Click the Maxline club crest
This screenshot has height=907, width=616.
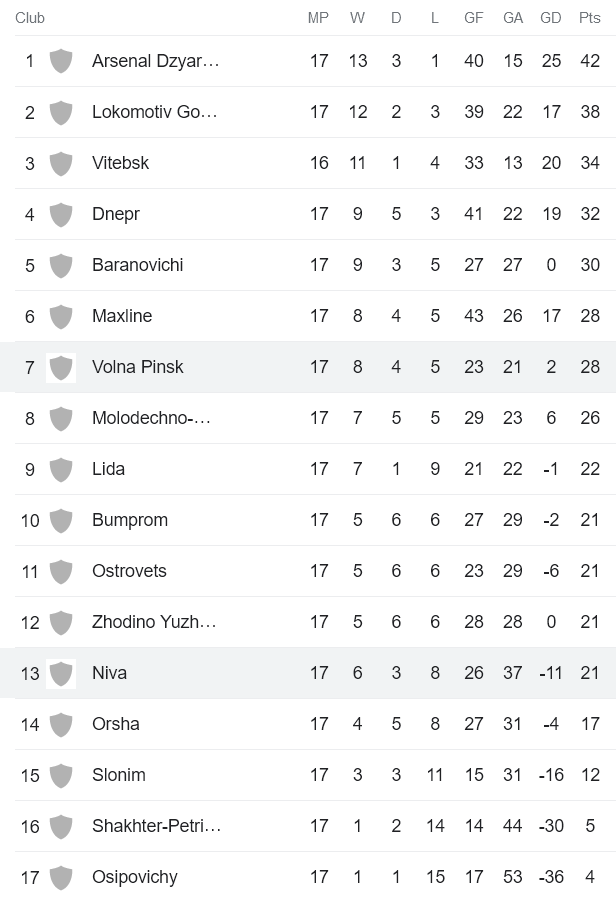60,316
